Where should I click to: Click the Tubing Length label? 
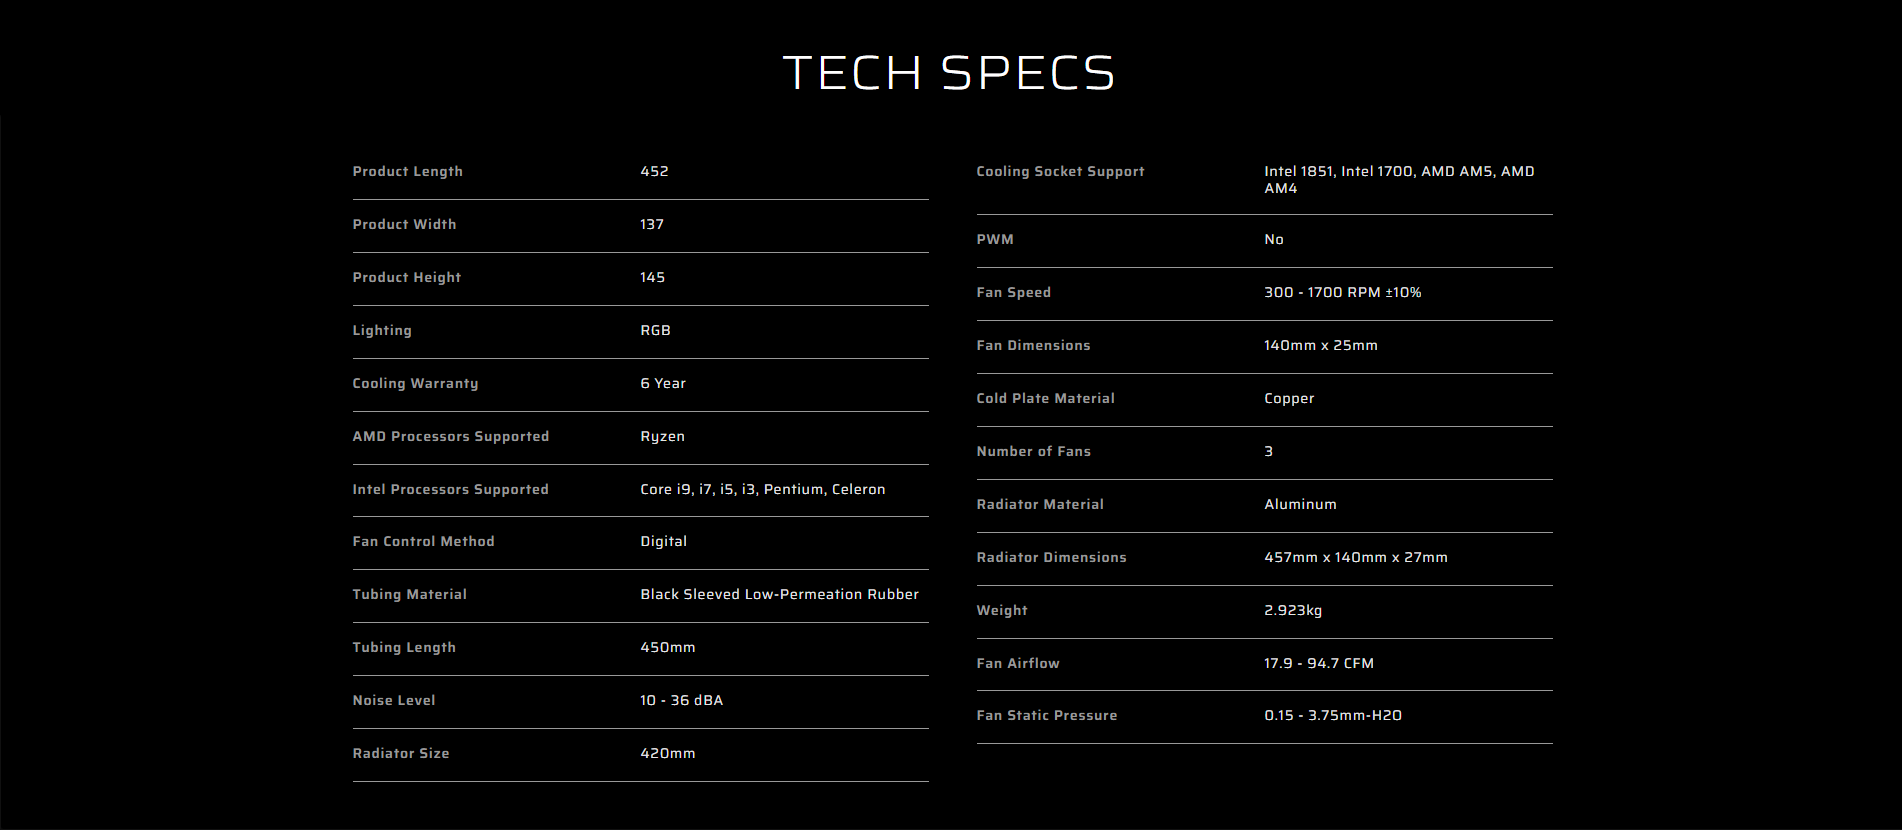point(404,648)
